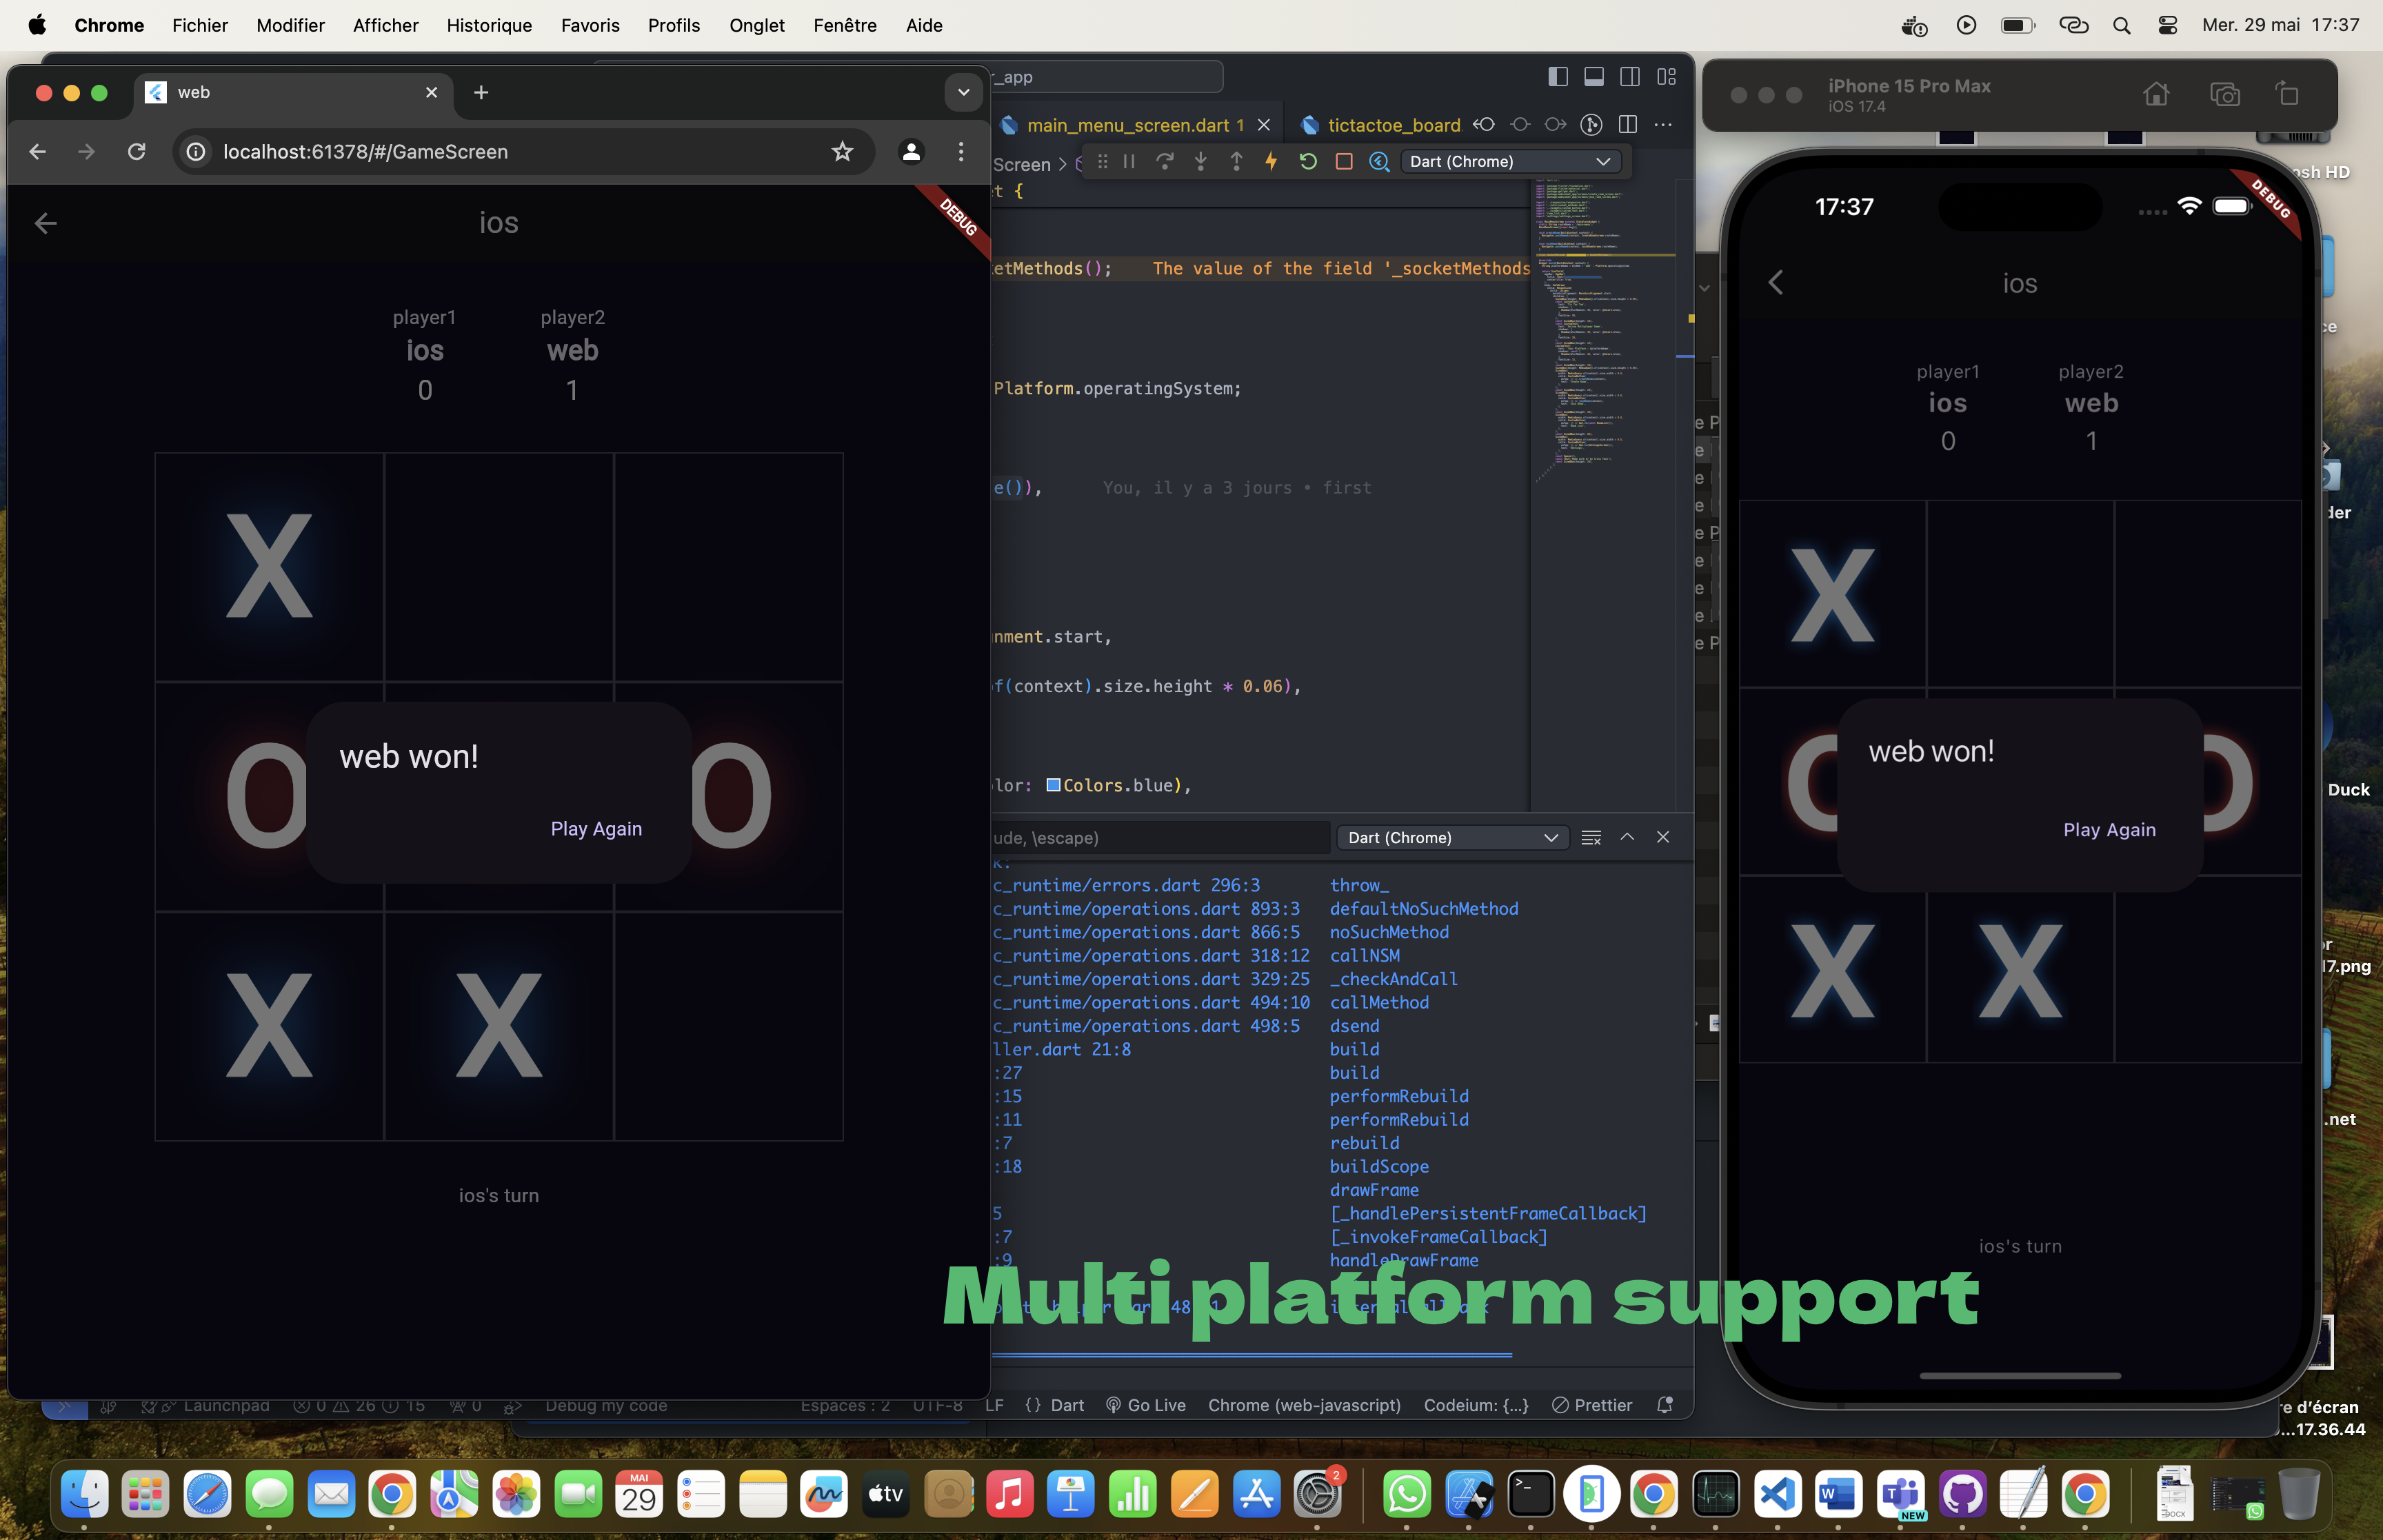Open the Dart (Chrome) dropdown in the debug console

[x=1452, y=837]
